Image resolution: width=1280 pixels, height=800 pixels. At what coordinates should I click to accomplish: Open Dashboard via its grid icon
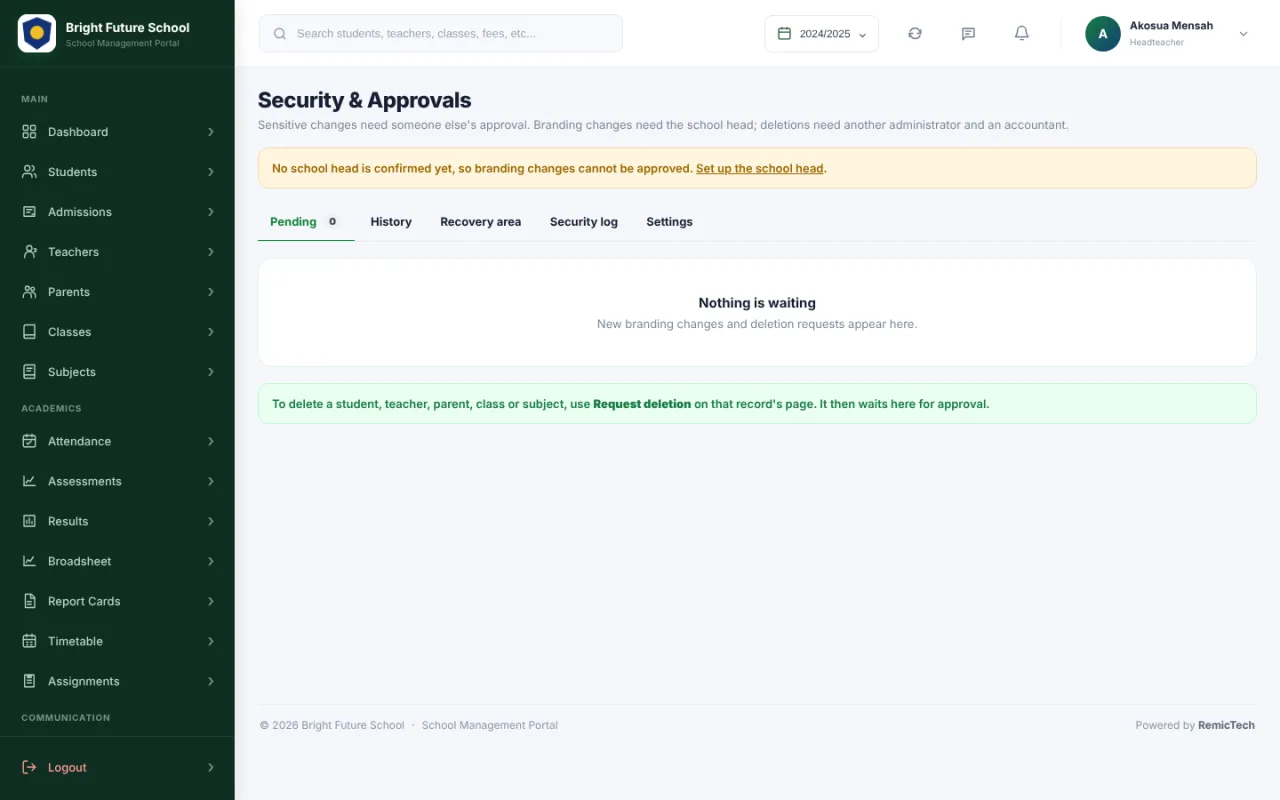(x=29, y=132)
